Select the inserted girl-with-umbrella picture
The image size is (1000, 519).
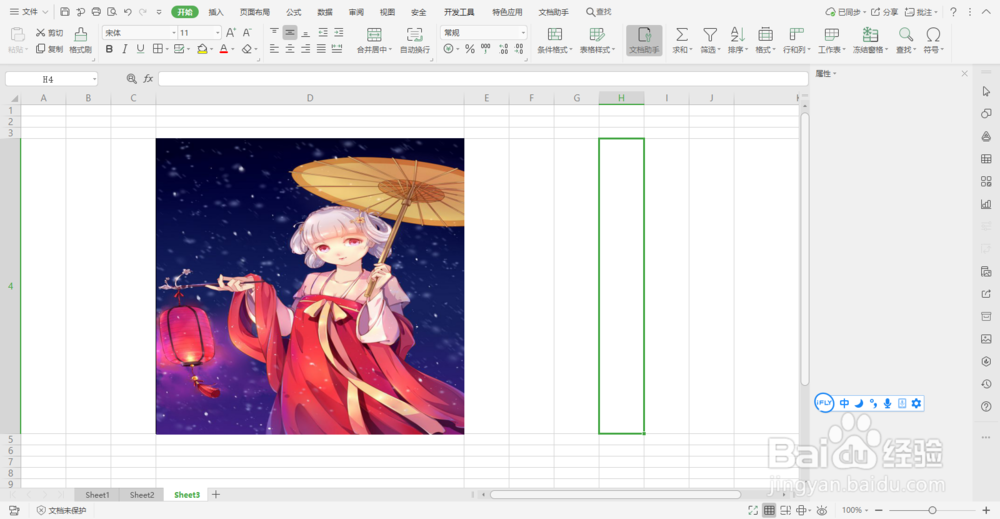pyautogui.click(x=310, y=286)
